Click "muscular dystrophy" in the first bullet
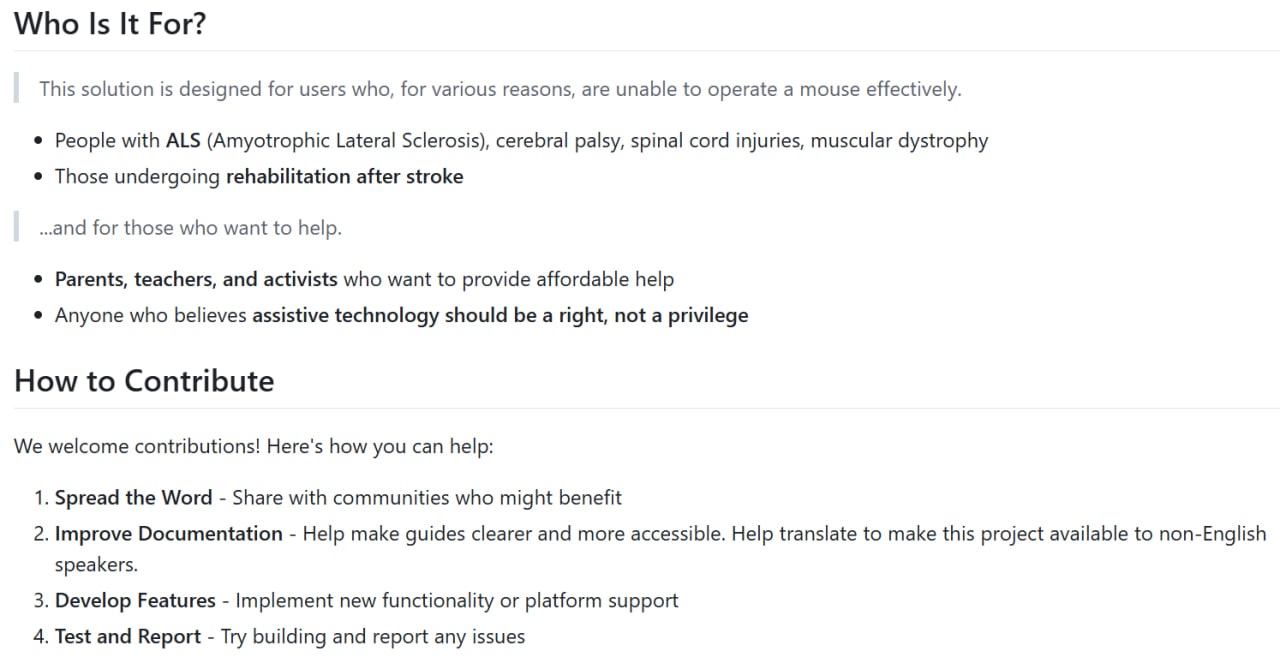 pyautogui.click(x=899, y=141)
